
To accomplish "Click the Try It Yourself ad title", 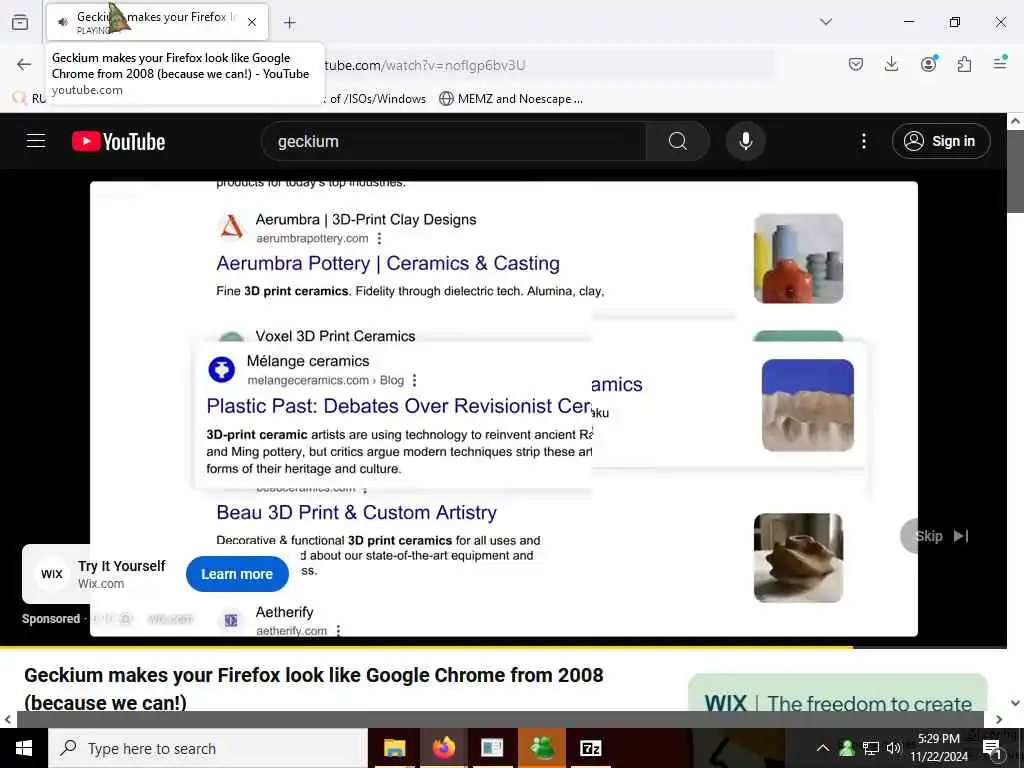I will coord(121,566).
